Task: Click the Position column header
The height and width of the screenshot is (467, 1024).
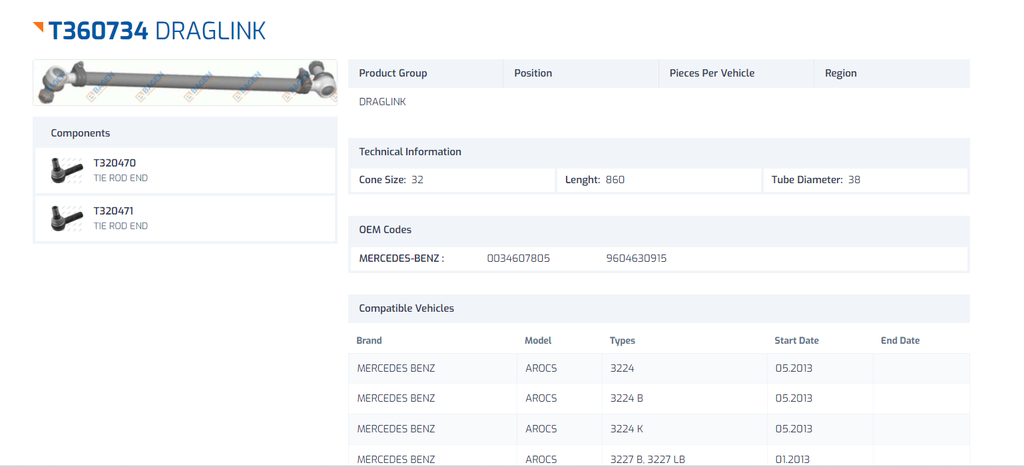Action: coord(581,73)
